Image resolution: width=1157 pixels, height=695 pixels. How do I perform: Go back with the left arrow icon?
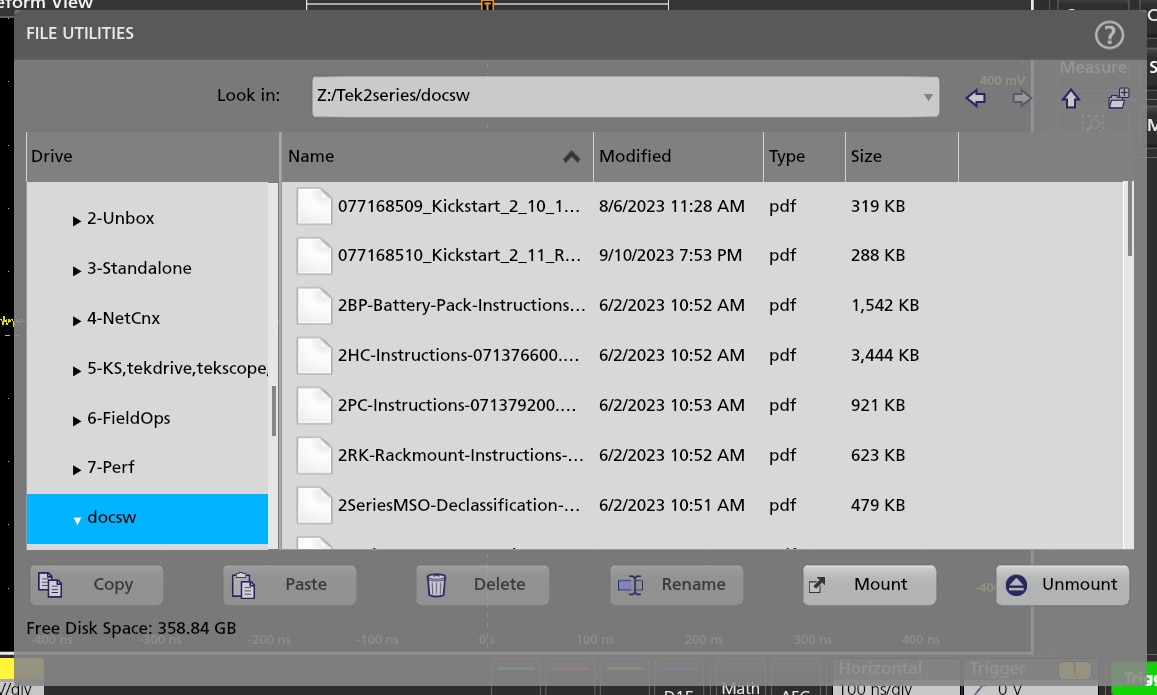[x=975, y=97]
